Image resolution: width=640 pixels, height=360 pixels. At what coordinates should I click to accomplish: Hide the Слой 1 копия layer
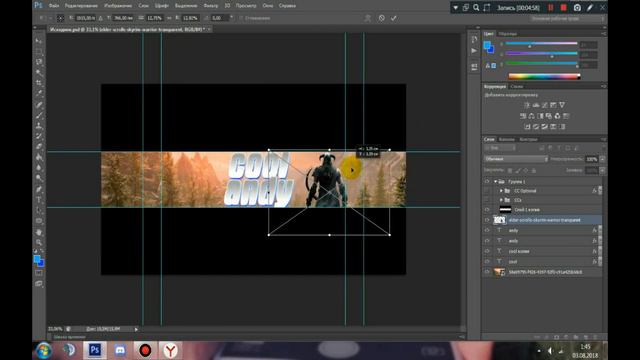click(487, 209)
